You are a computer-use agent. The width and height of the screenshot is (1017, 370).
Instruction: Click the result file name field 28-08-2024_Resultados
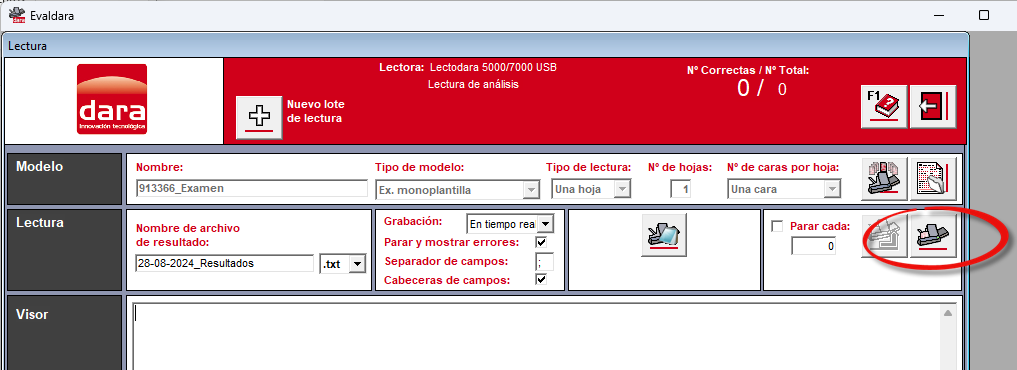pyautogui.click(x=224, y=263)
